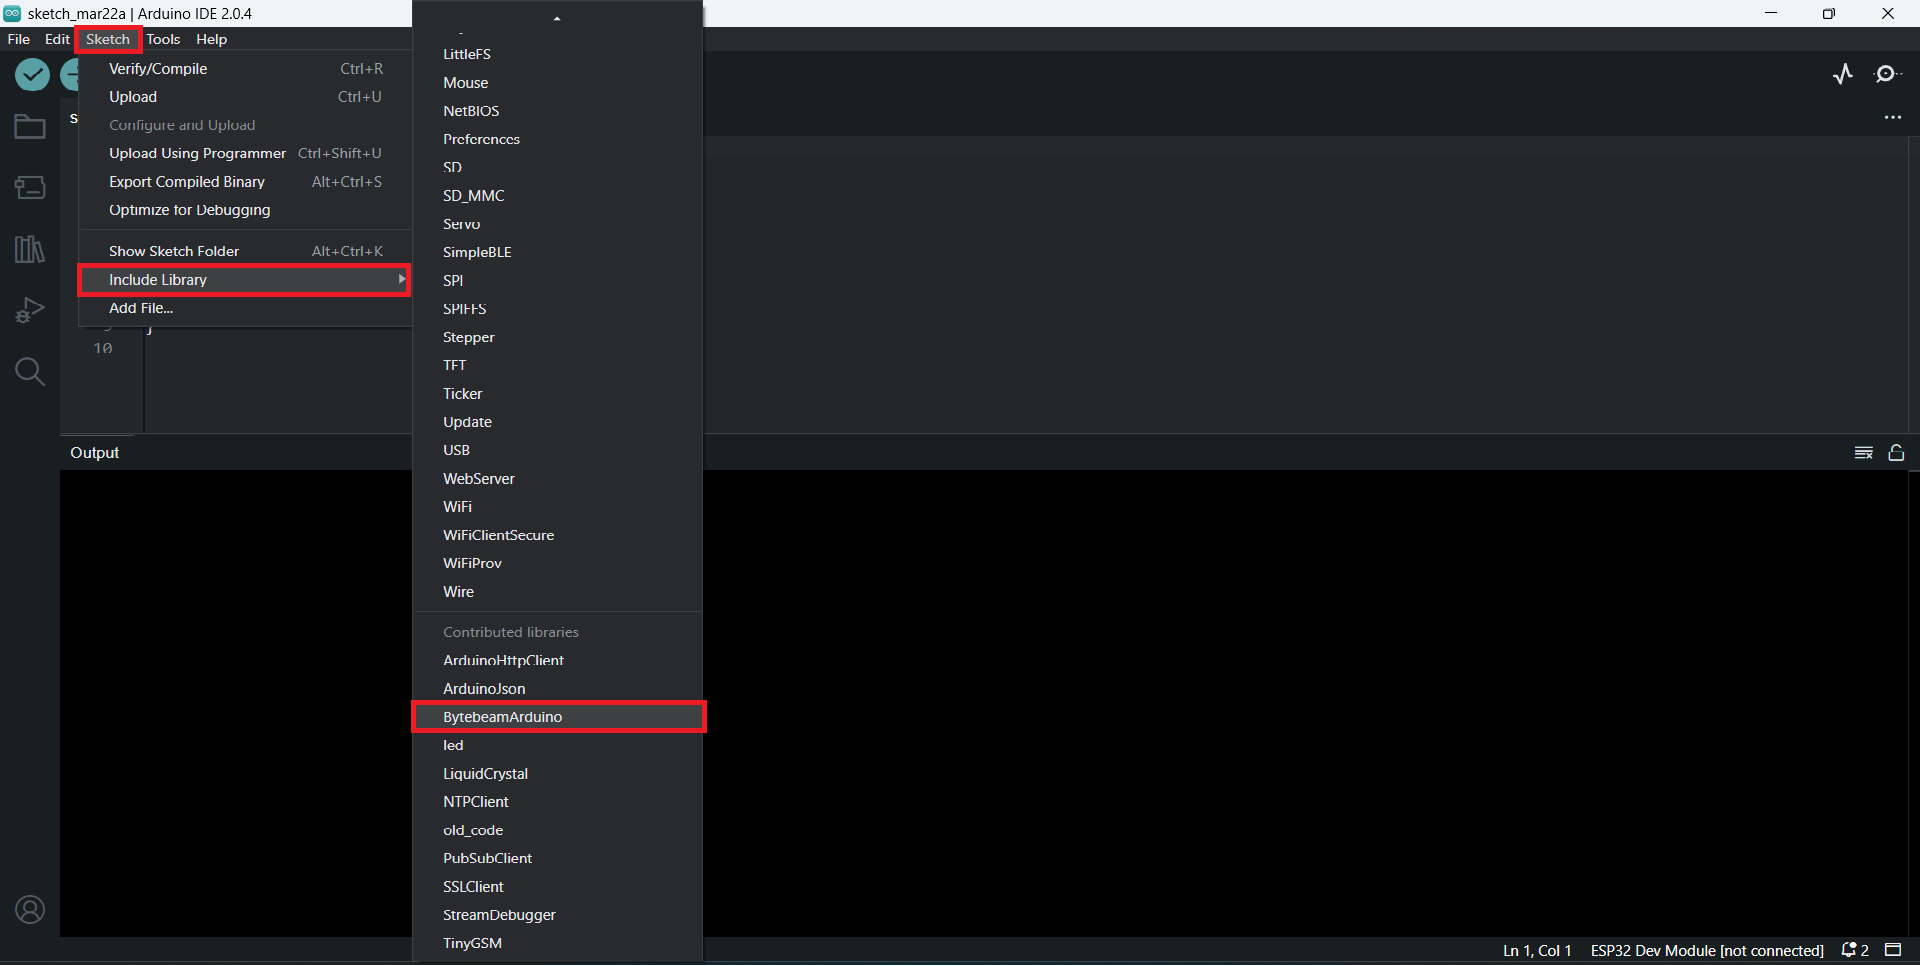Select Verify/Compile from Sketch menu
Image resolution: width=1920 pixels, height=966 pixels.
tap(245, 69)
